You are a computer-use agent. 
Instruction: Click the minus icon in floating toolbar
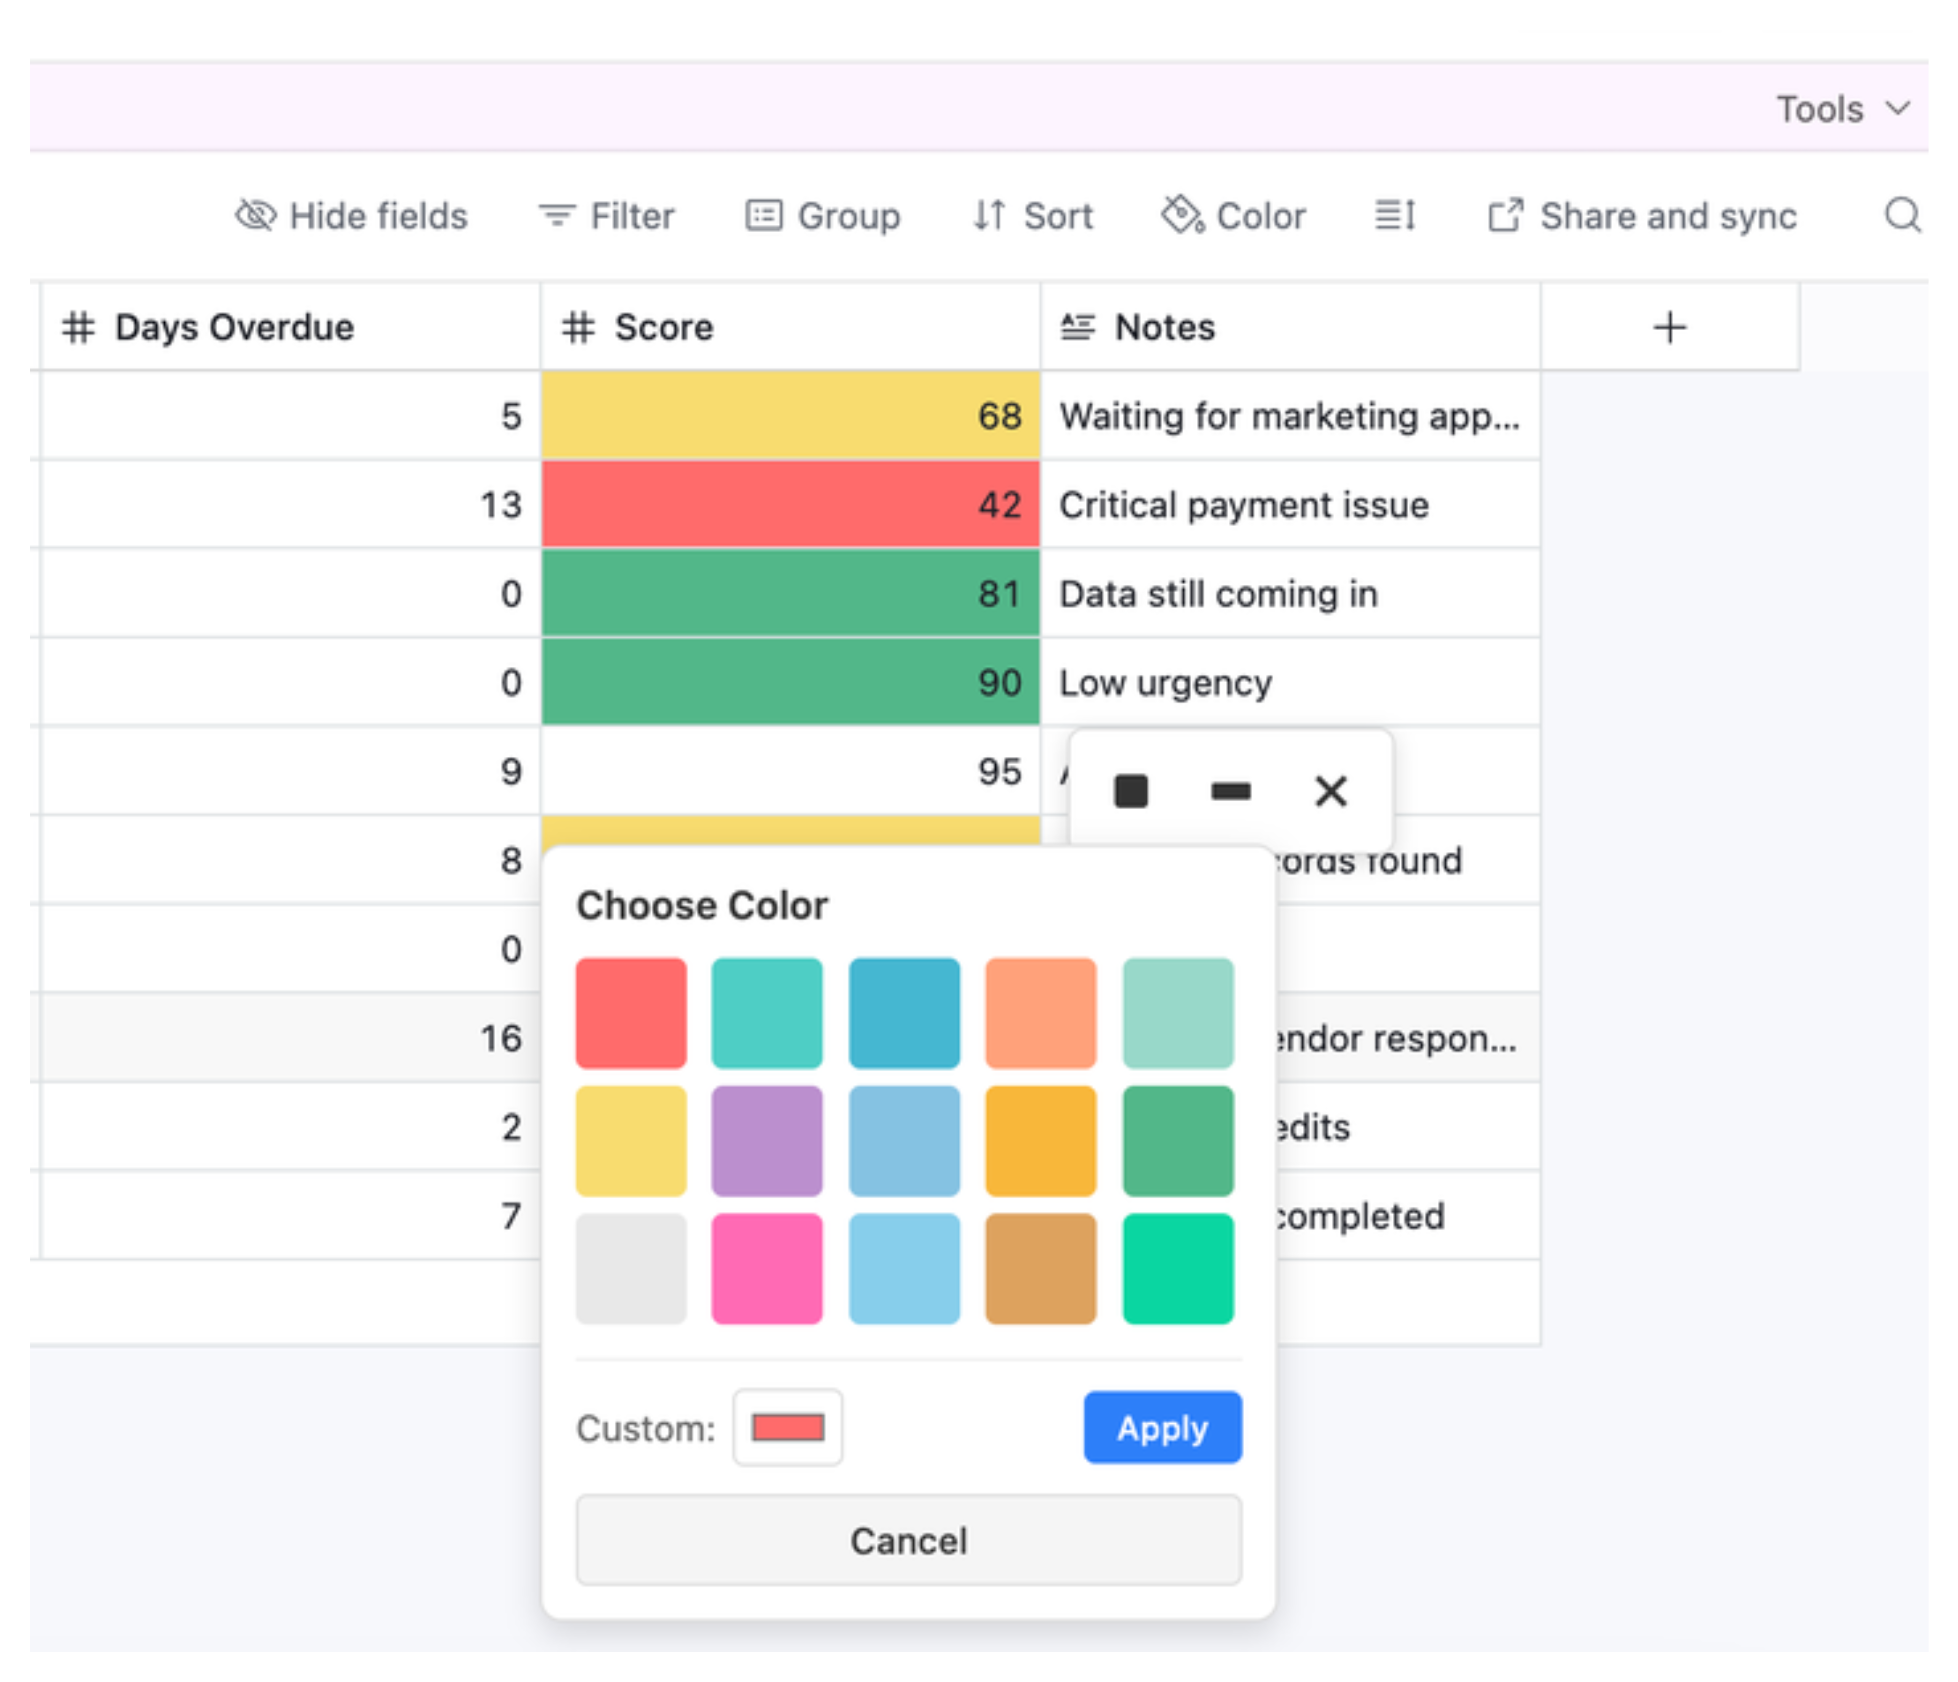click(x=1231, y=791)
